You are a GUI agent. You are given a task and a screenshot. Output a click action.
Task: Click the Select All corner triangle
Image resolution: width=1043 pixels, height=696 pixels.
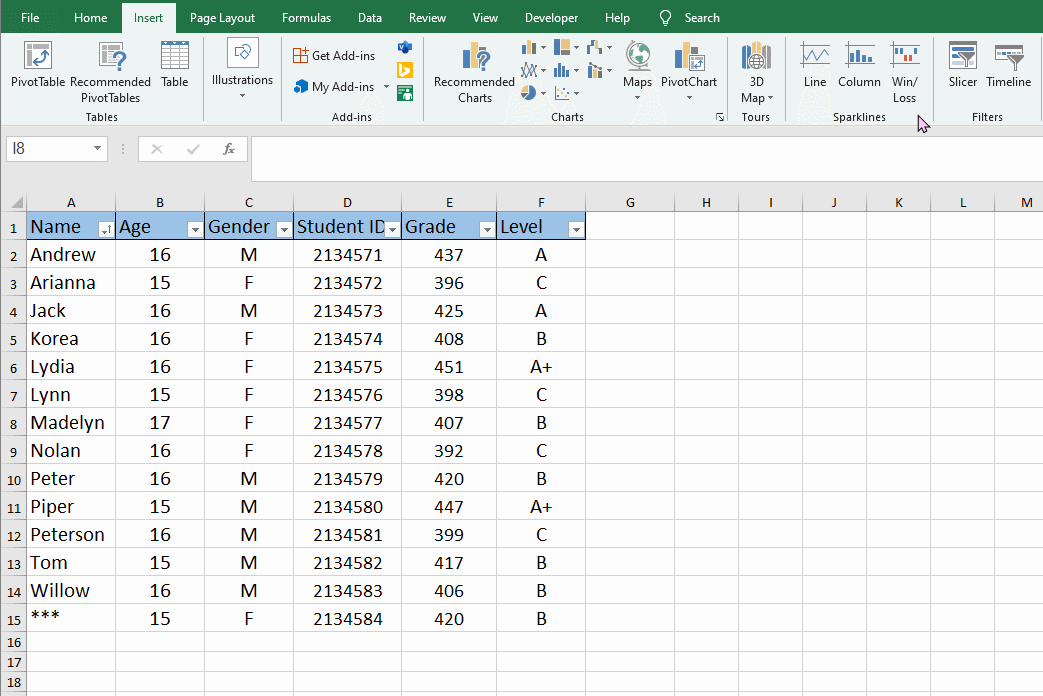click(x=17, y=202)
